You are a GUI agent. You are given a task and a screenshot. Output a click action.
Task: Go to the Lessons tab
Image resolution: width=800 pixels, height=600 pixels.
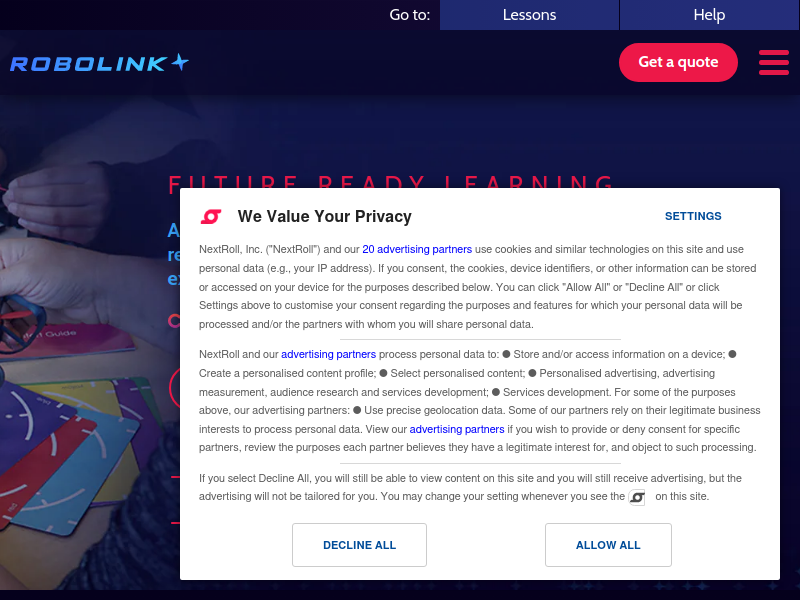pyautogui.click(x=530, y=15)
